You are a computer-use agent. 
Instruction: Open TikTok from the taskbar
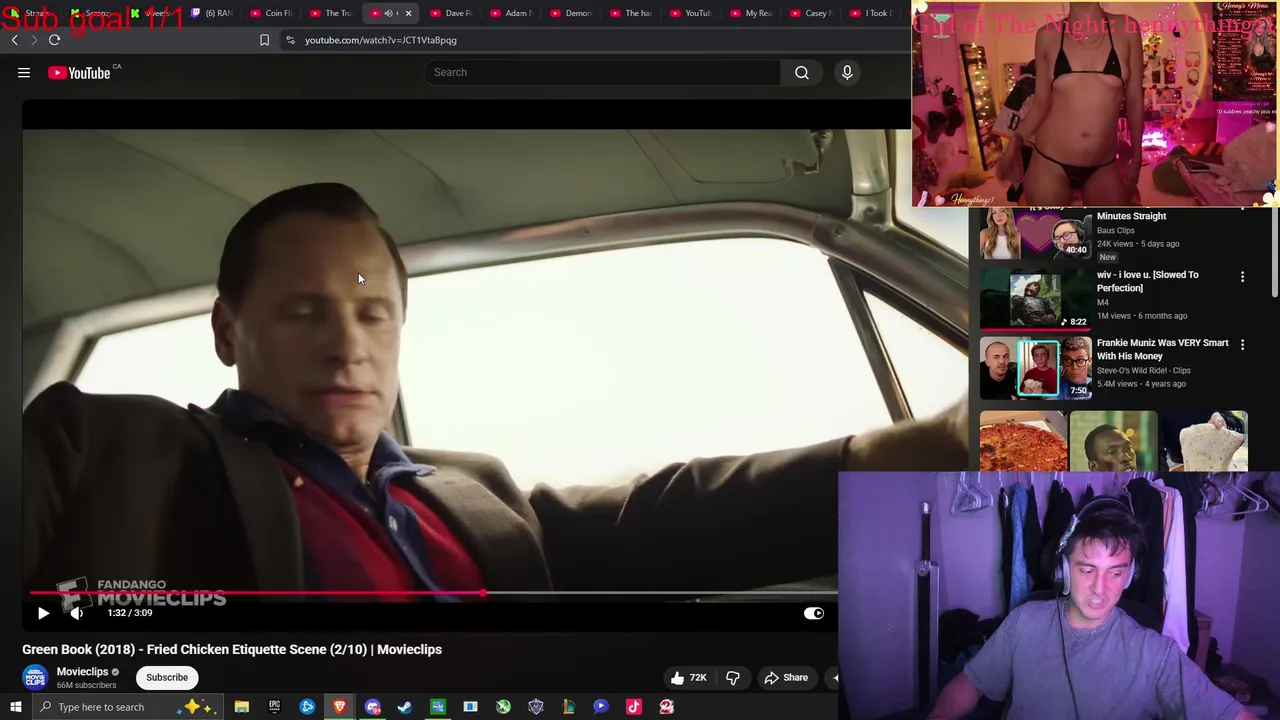click(x=634, y=707)
